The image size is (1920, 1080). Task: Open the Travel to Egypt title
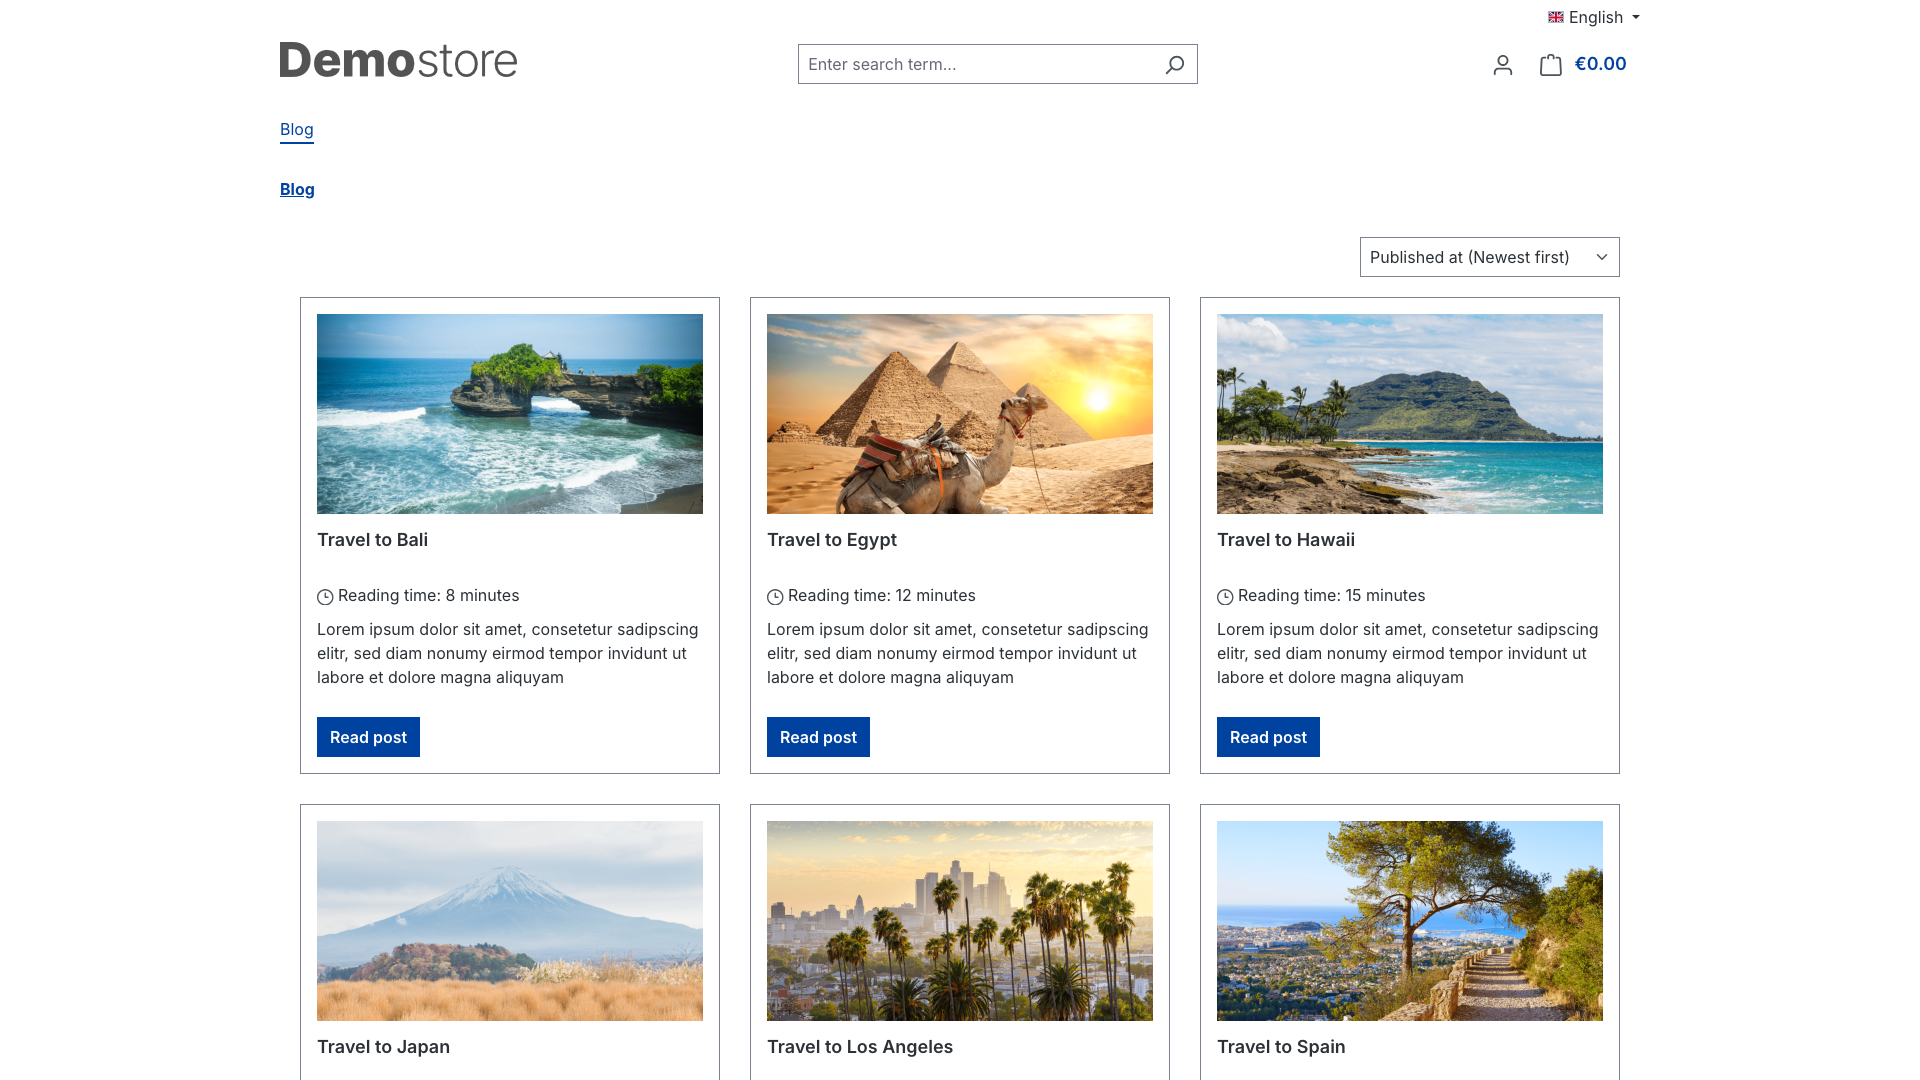832,540
